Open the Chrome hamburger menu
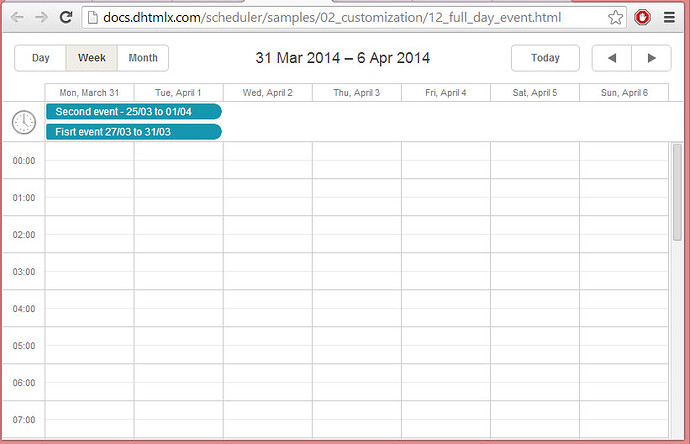Viewport: 690px width, 444px height. tap(669, 18)
